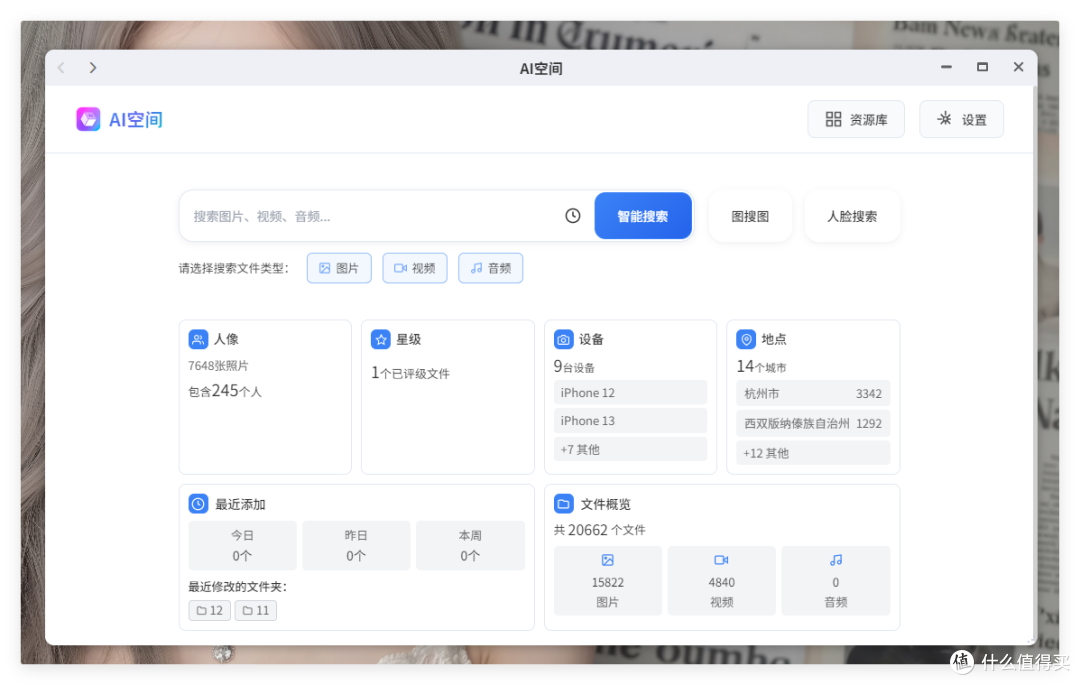This screenshot has width=1080, height=685.
Task: Minimize the AI空间 window
Action: (946, 67)
